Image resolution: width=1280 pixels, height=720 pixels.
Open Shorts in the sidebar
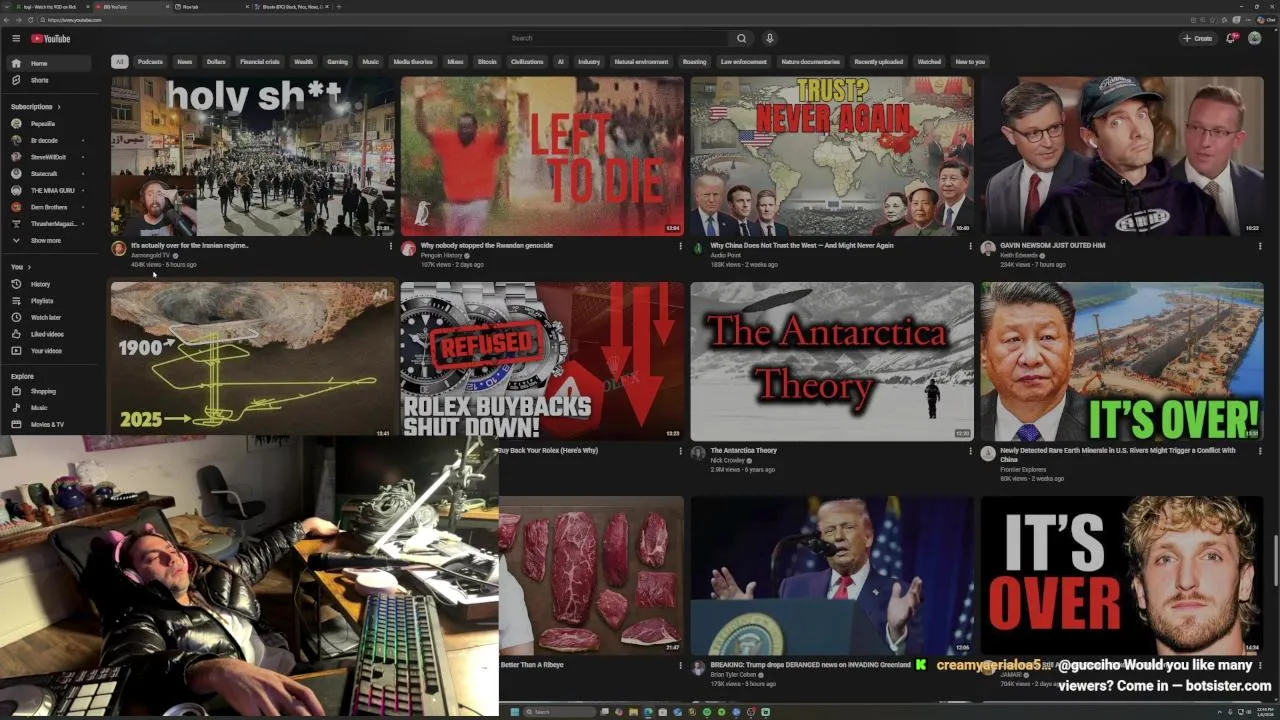[50, 80]
